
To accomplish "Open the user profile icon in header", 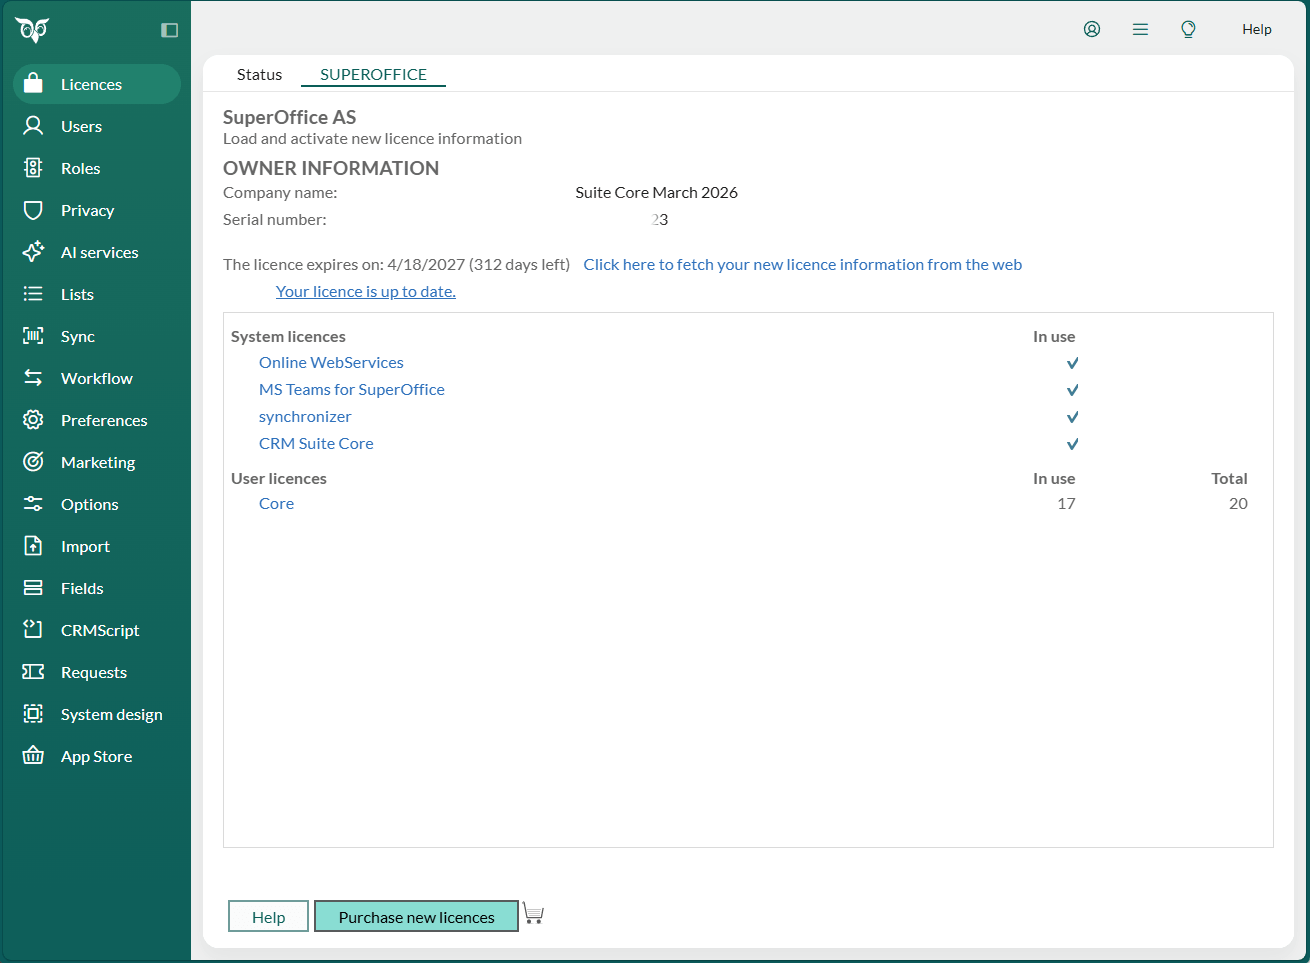I will 1092,29.
